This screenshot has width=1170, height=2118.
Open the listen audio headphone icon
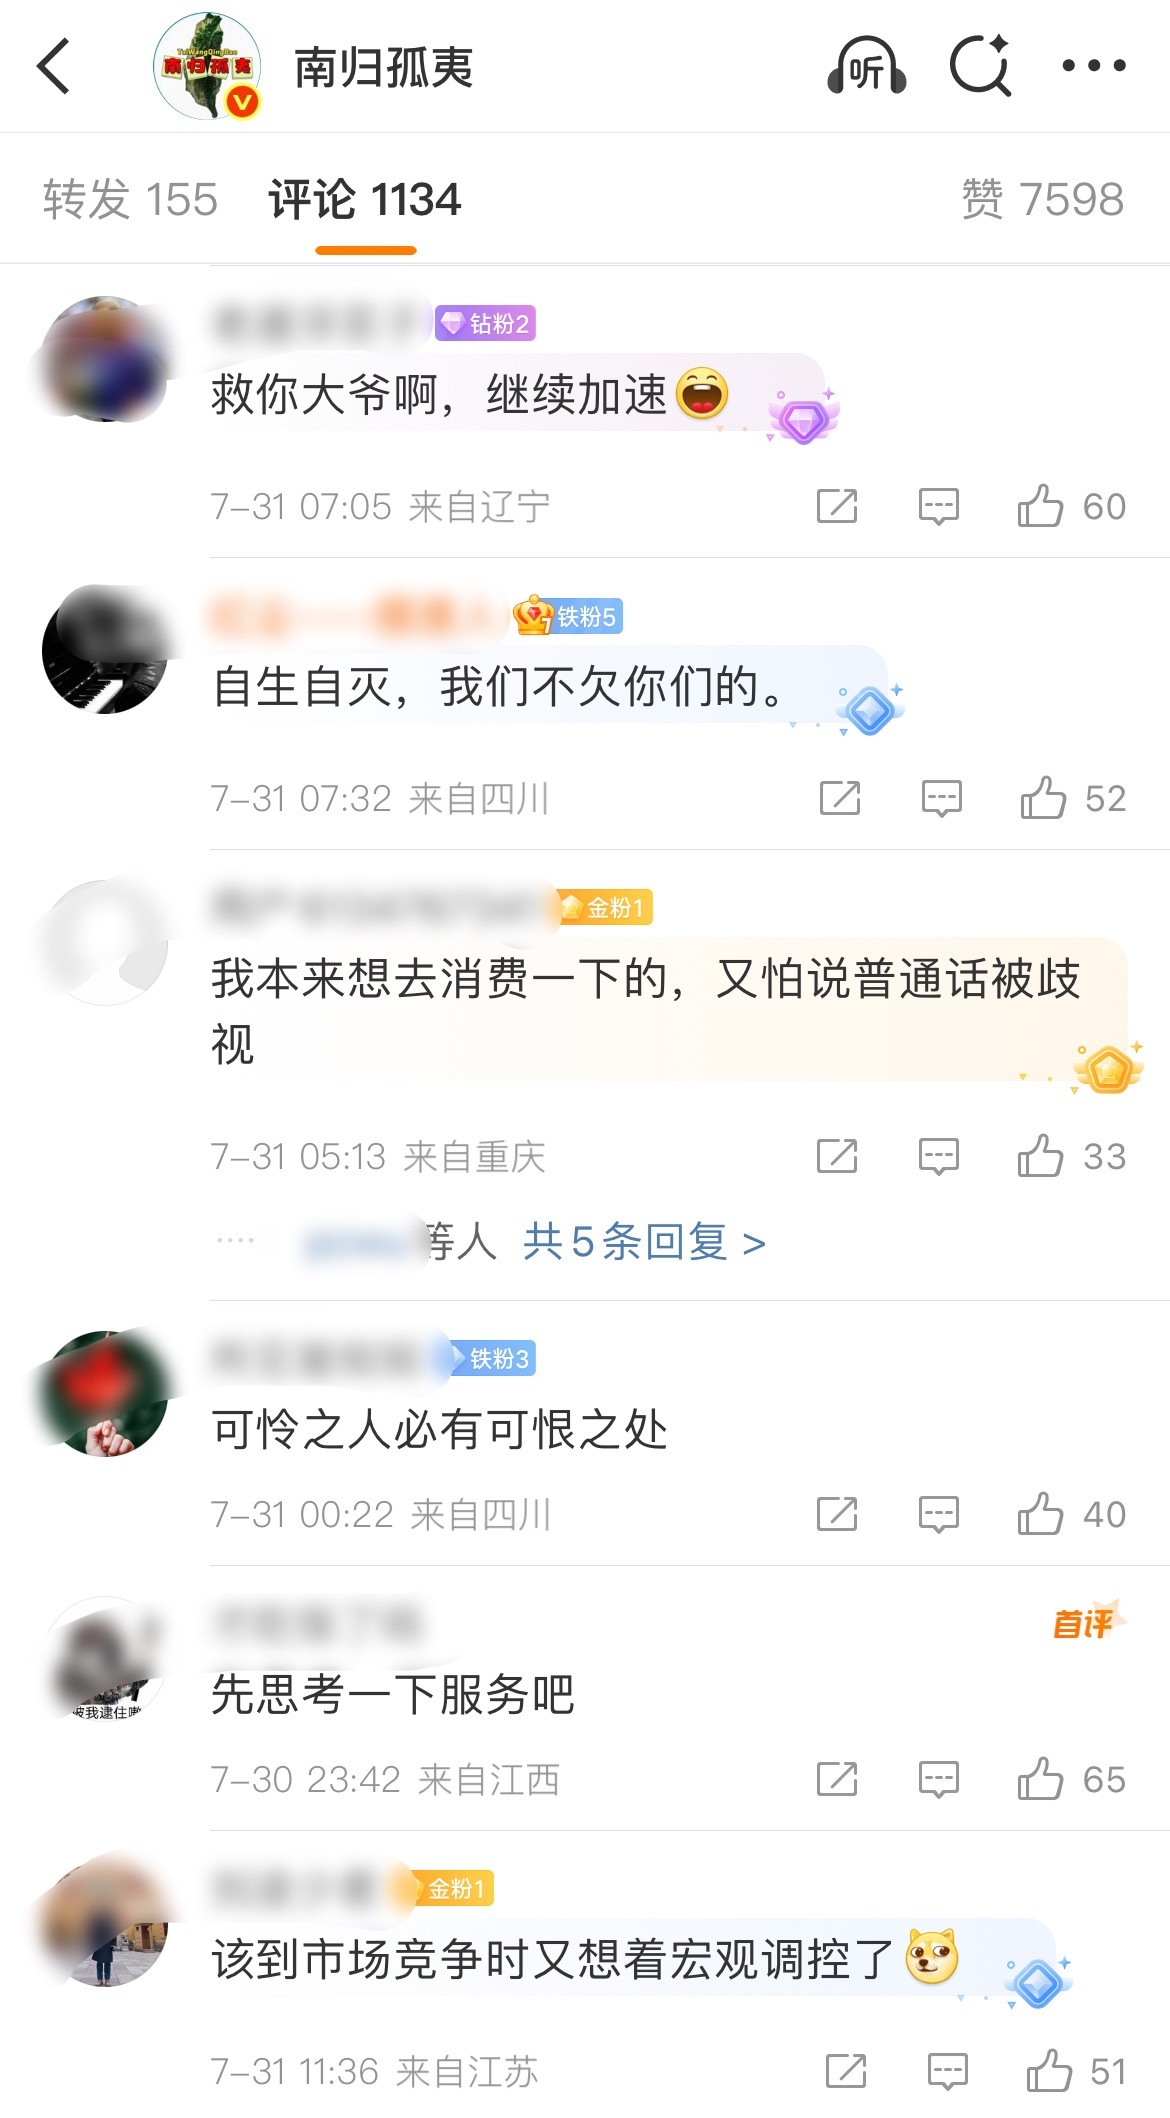pyautogui.click(x=866, y=66)
